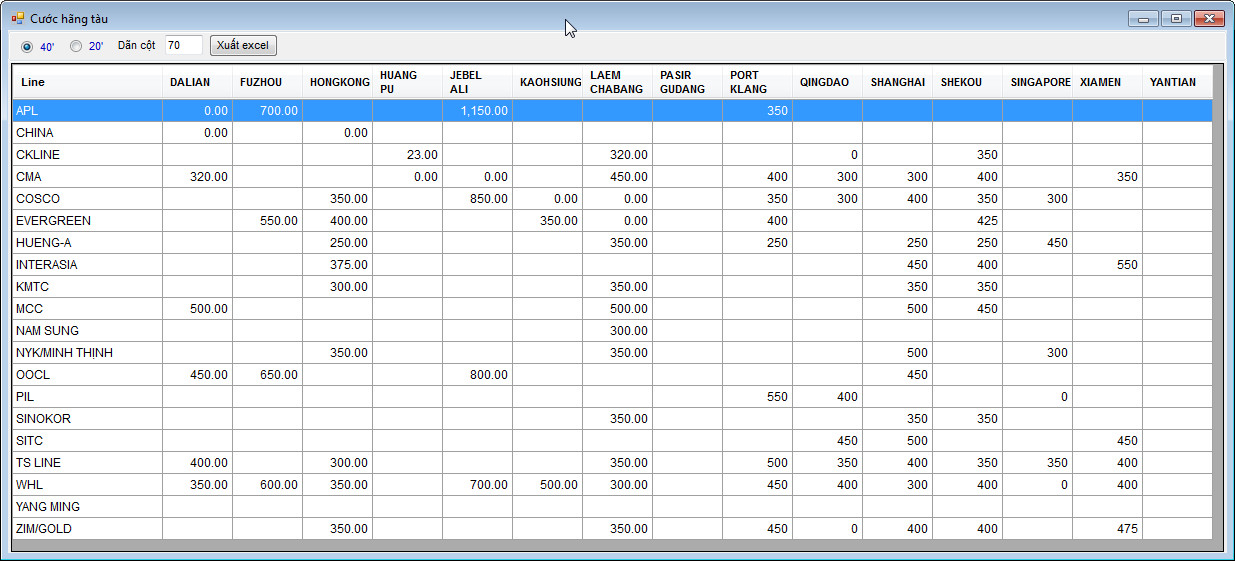Click the XIAMEN column header
This screenshot has width=1235, height=561.
point(1107,82)
